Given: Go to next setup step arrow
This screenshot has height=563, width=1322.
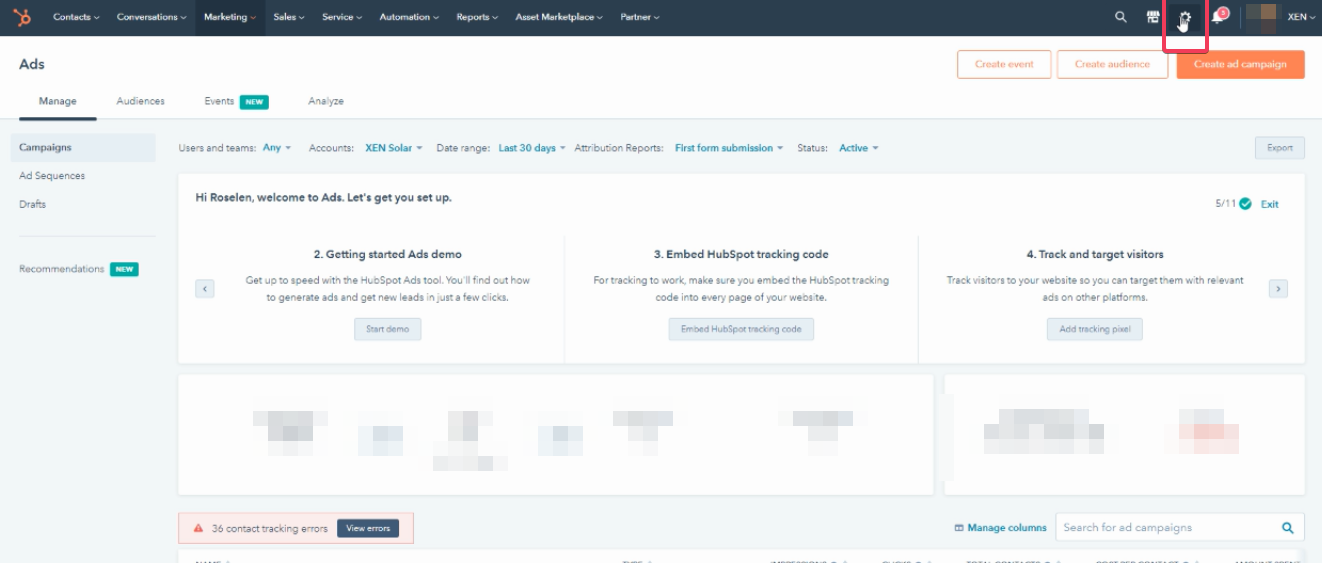Looking at the screenshot, I should point(1278,289).
